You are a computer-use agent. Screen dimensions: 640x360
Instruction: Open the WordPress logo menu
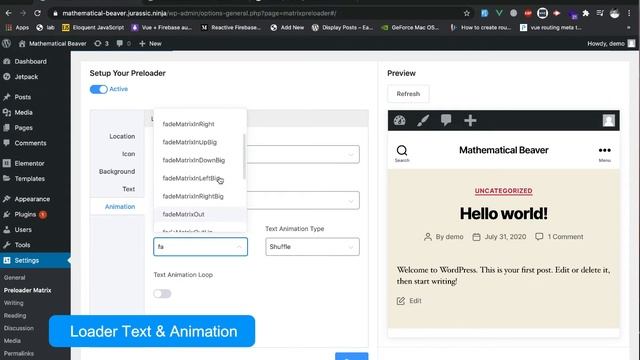point(7,43)
